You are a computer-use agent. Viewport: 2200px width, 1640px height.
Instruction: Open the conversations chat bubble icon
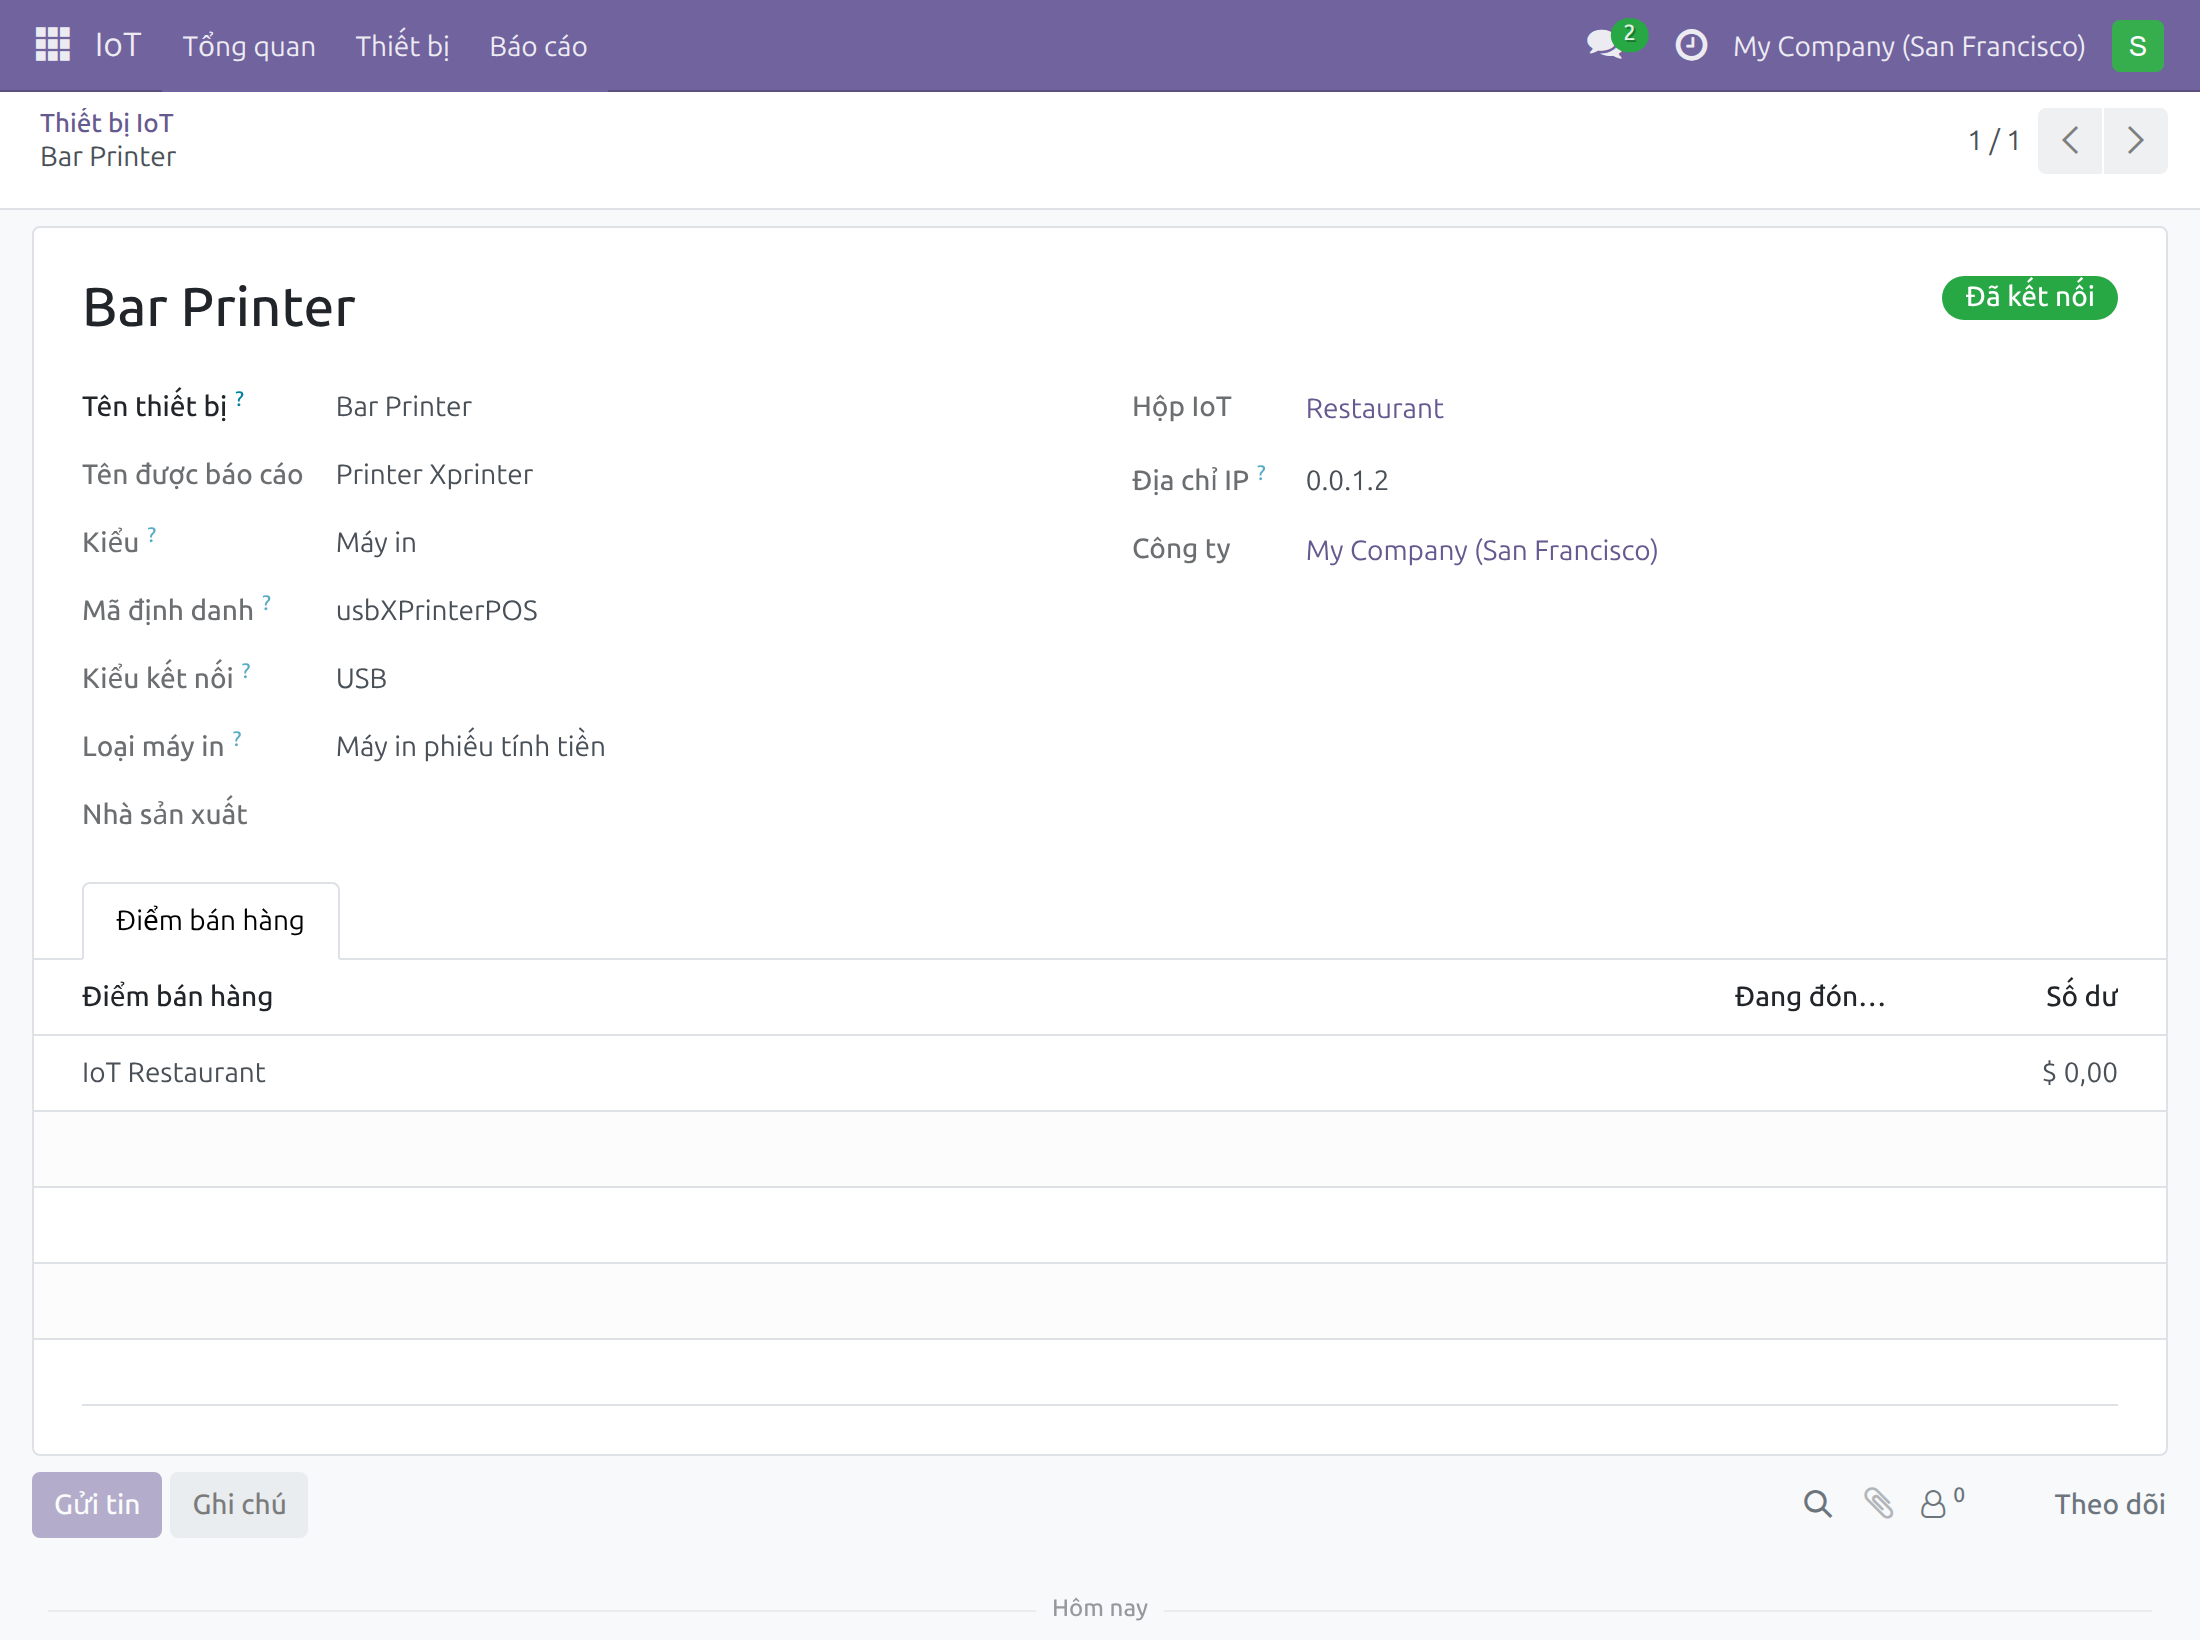(1604, 45)
